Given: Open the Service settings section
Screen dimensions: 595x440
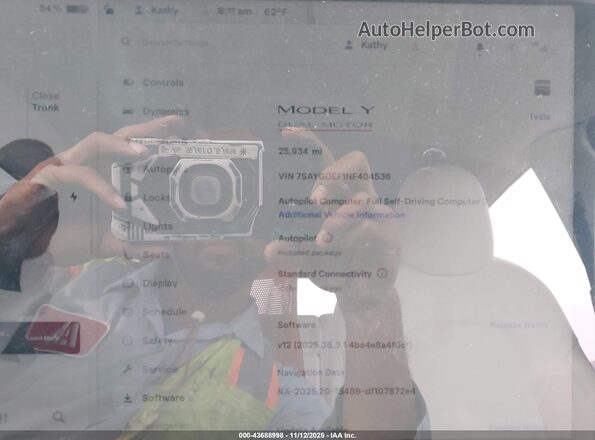Looking at the screenshot, I should click(150, 369).
